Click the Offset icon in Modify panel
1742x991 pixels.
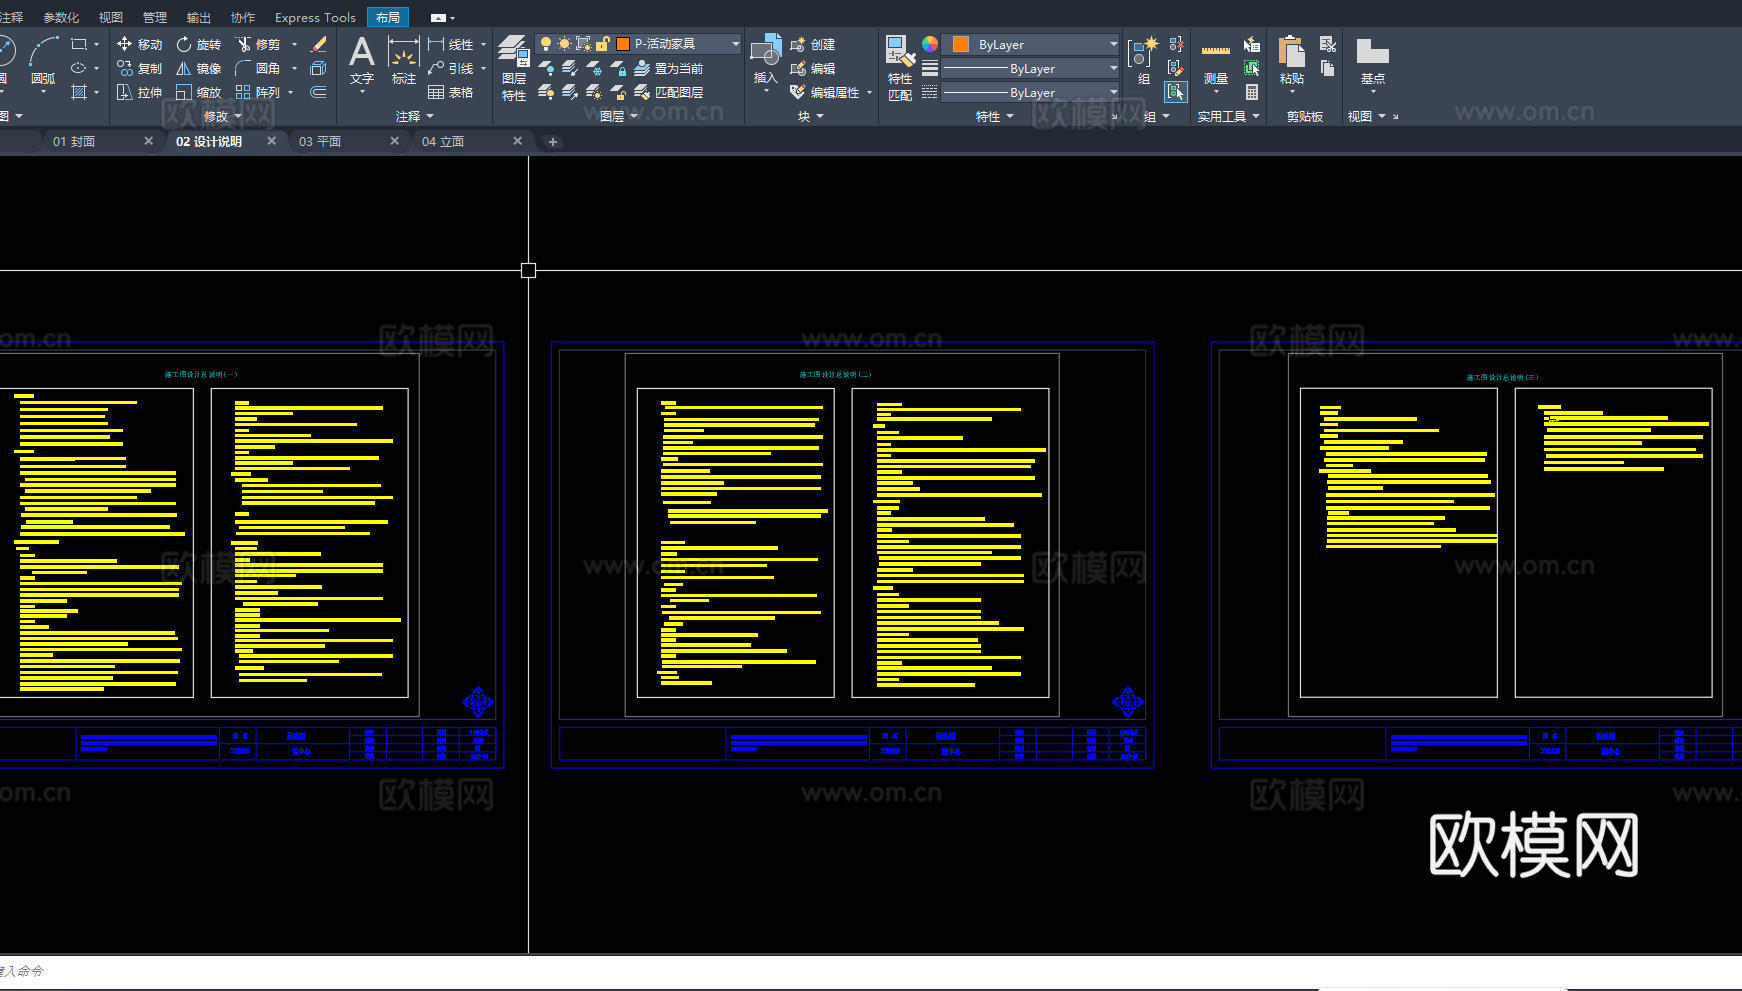319,92
